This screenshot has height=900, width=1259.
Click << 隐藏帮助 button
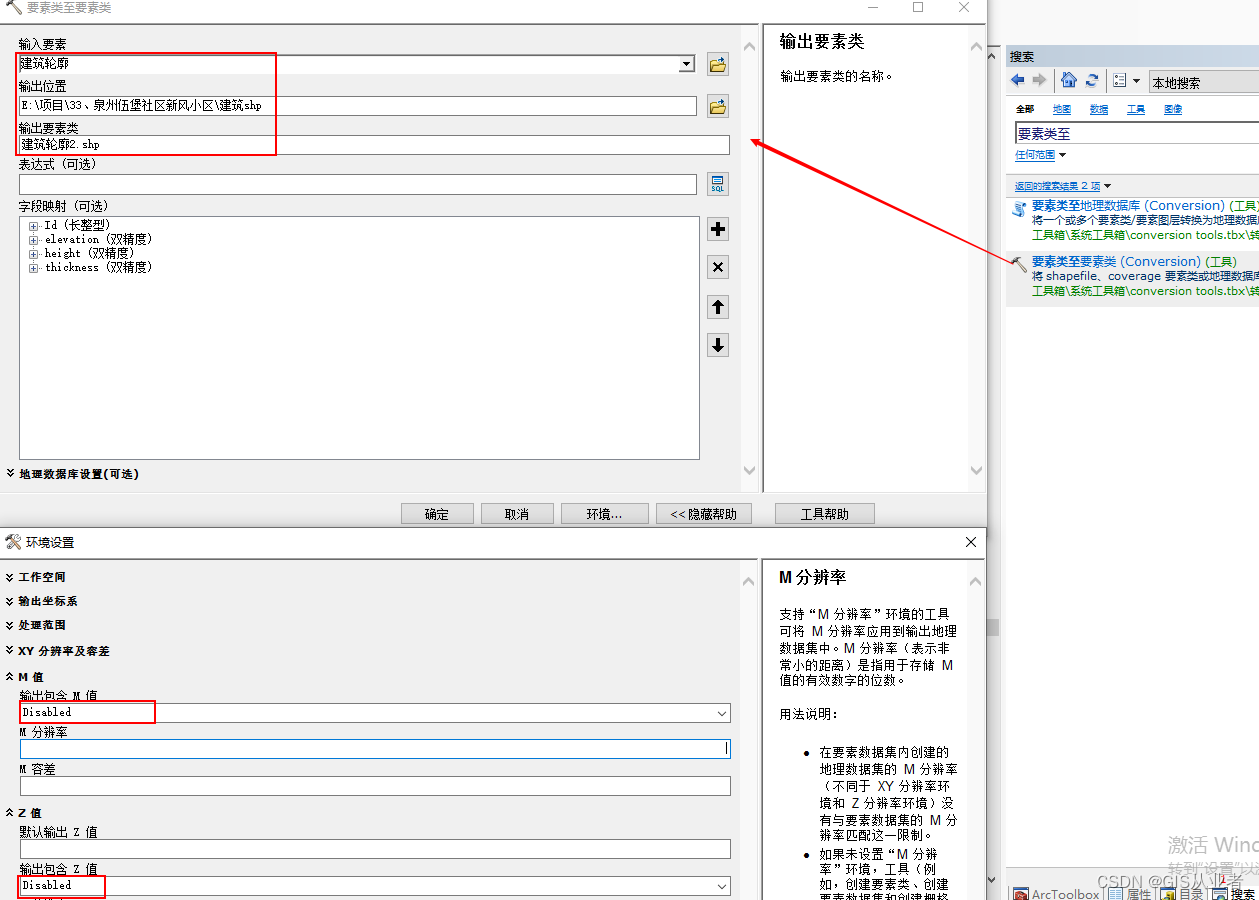[703, 514]
